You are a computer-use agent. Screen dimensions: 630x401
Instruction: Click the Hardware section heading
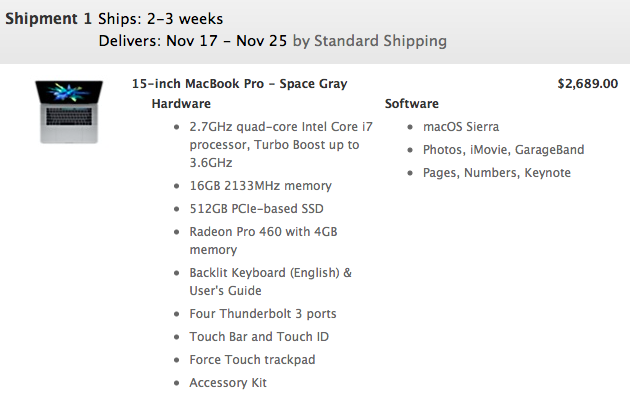[x=181, y=104]
